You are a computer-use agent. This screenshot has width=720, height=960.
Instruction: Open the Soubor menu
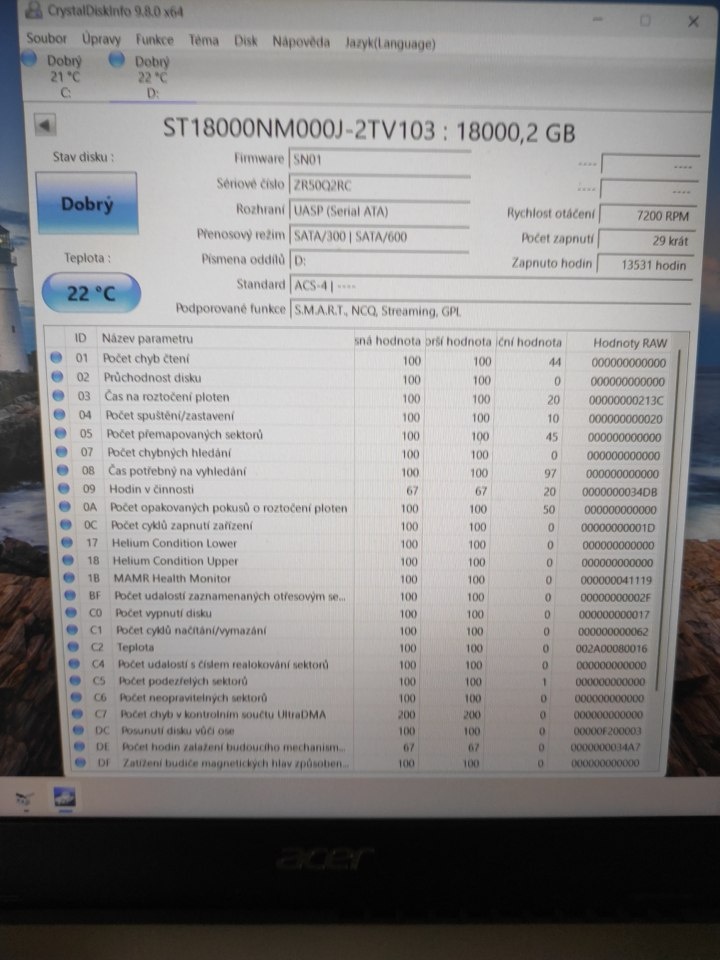pyautogui.click(x=46, y=38)
